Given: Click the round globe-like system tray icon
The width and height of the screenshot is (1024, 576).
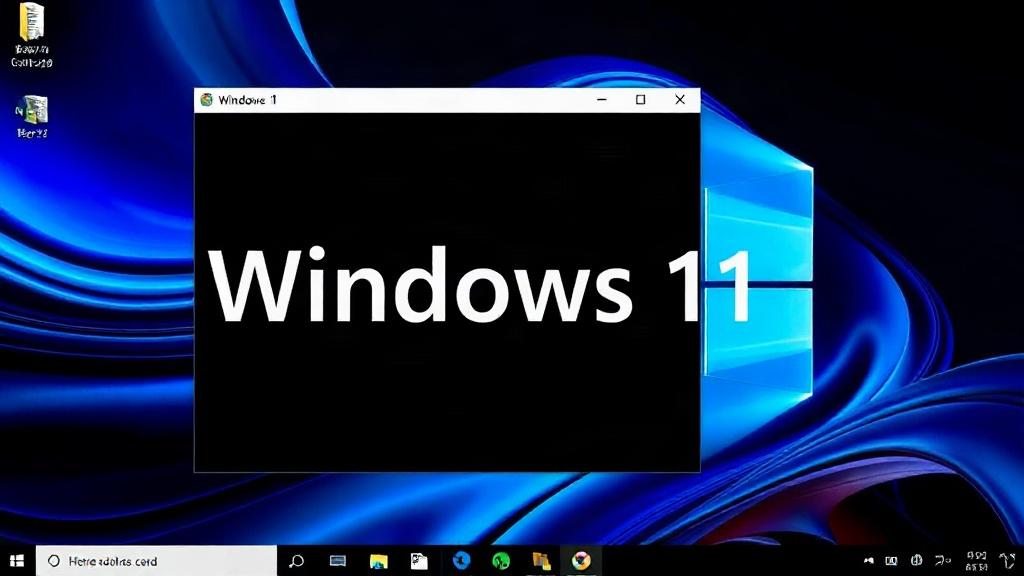Looking at the screenshot, I should [x=916, y=560].
